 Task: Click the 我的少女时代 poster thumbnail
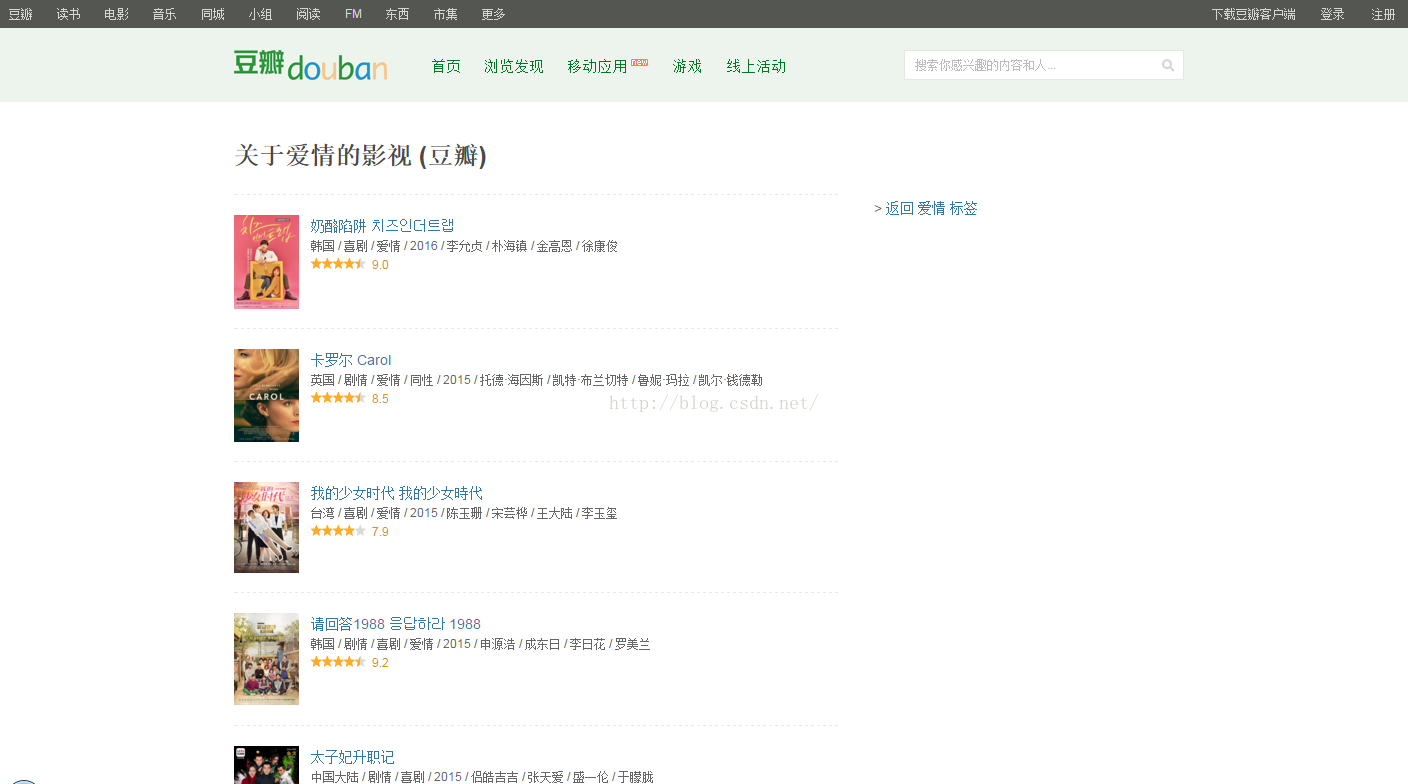pyautogui.click(x=266, y=527)
